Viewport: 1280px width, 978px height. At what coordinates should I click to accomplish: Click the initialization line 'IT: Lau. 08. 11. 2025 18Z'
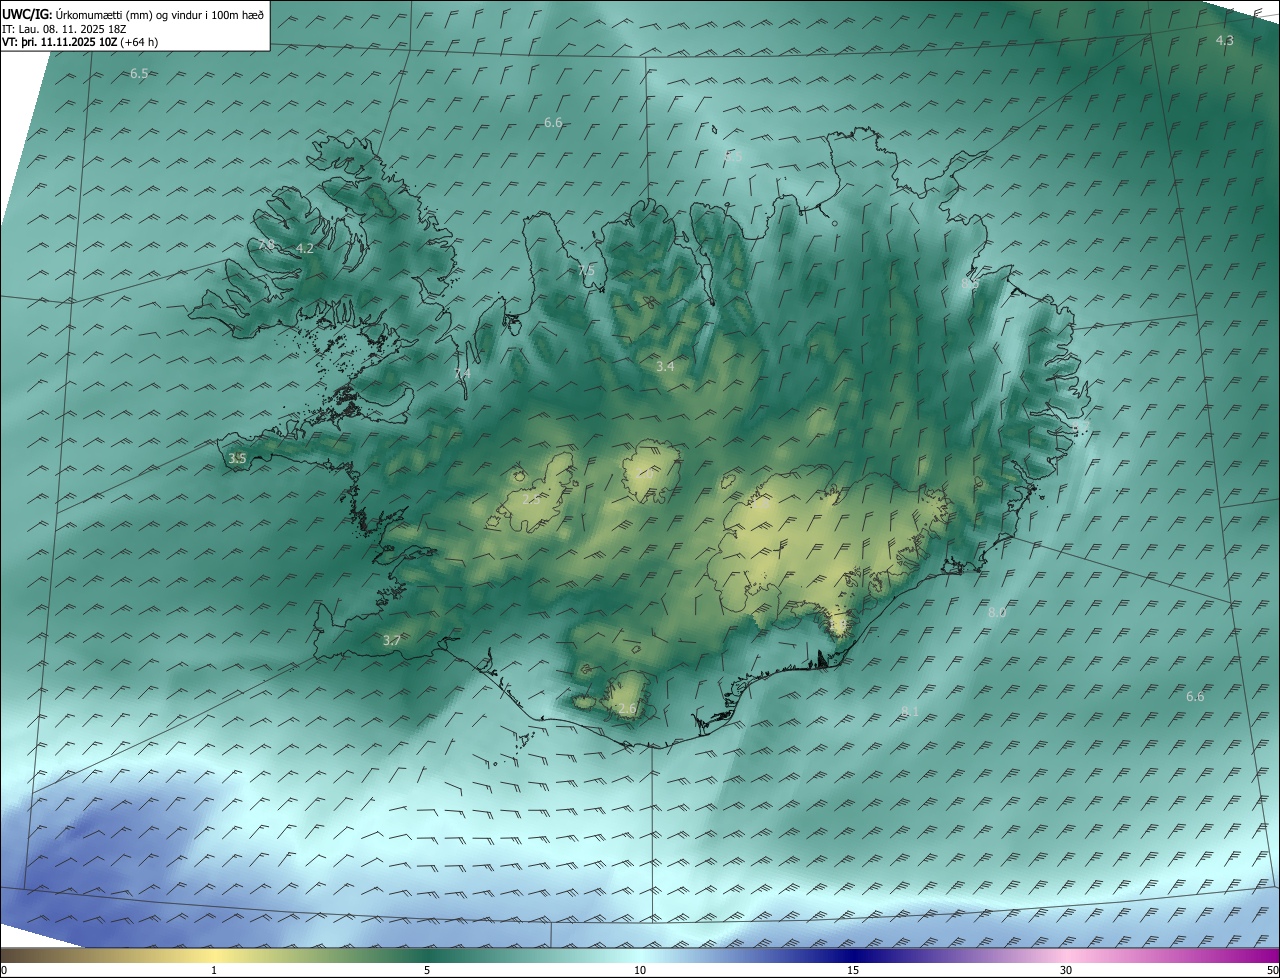(64, 29)
